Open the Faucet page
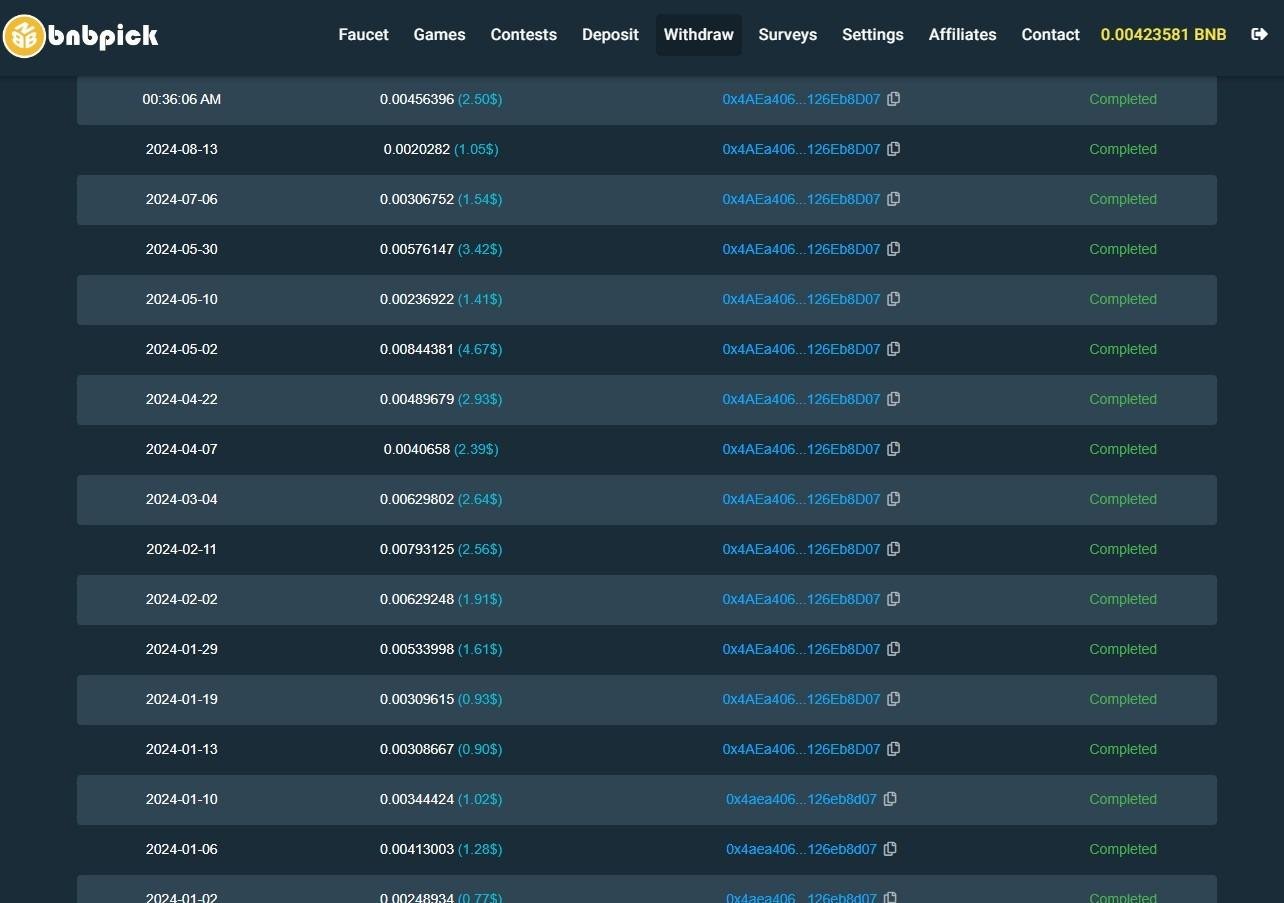Screen dimensions: 1284x903 pos(364,34)
